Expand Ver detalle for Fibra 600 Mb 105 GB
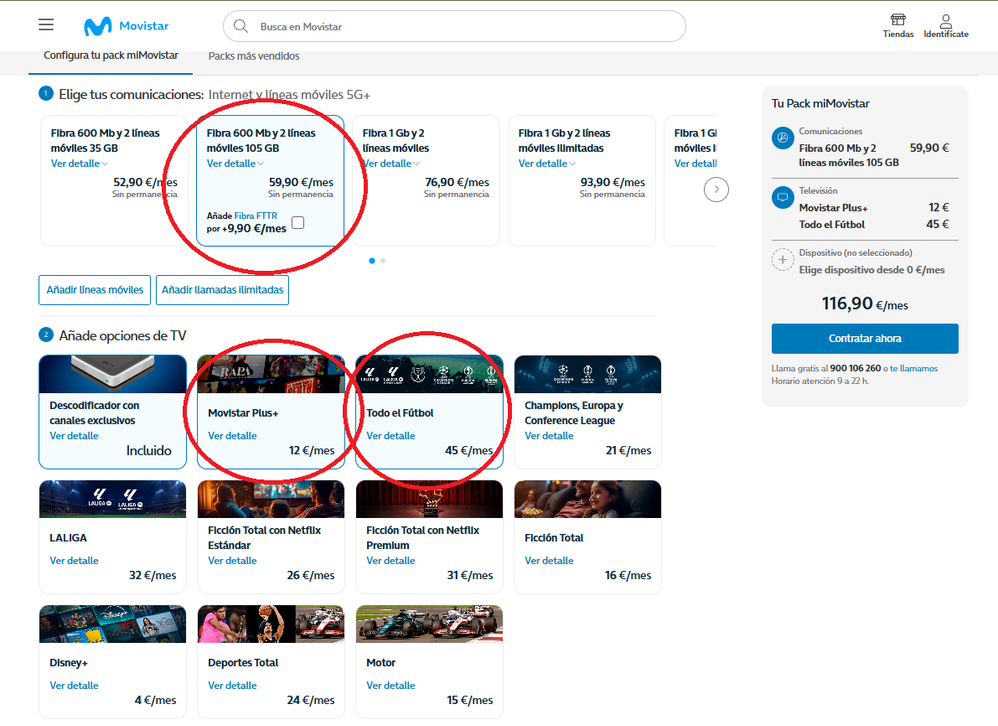The width and height of the screenshot is (998, 726). (235, 164)
